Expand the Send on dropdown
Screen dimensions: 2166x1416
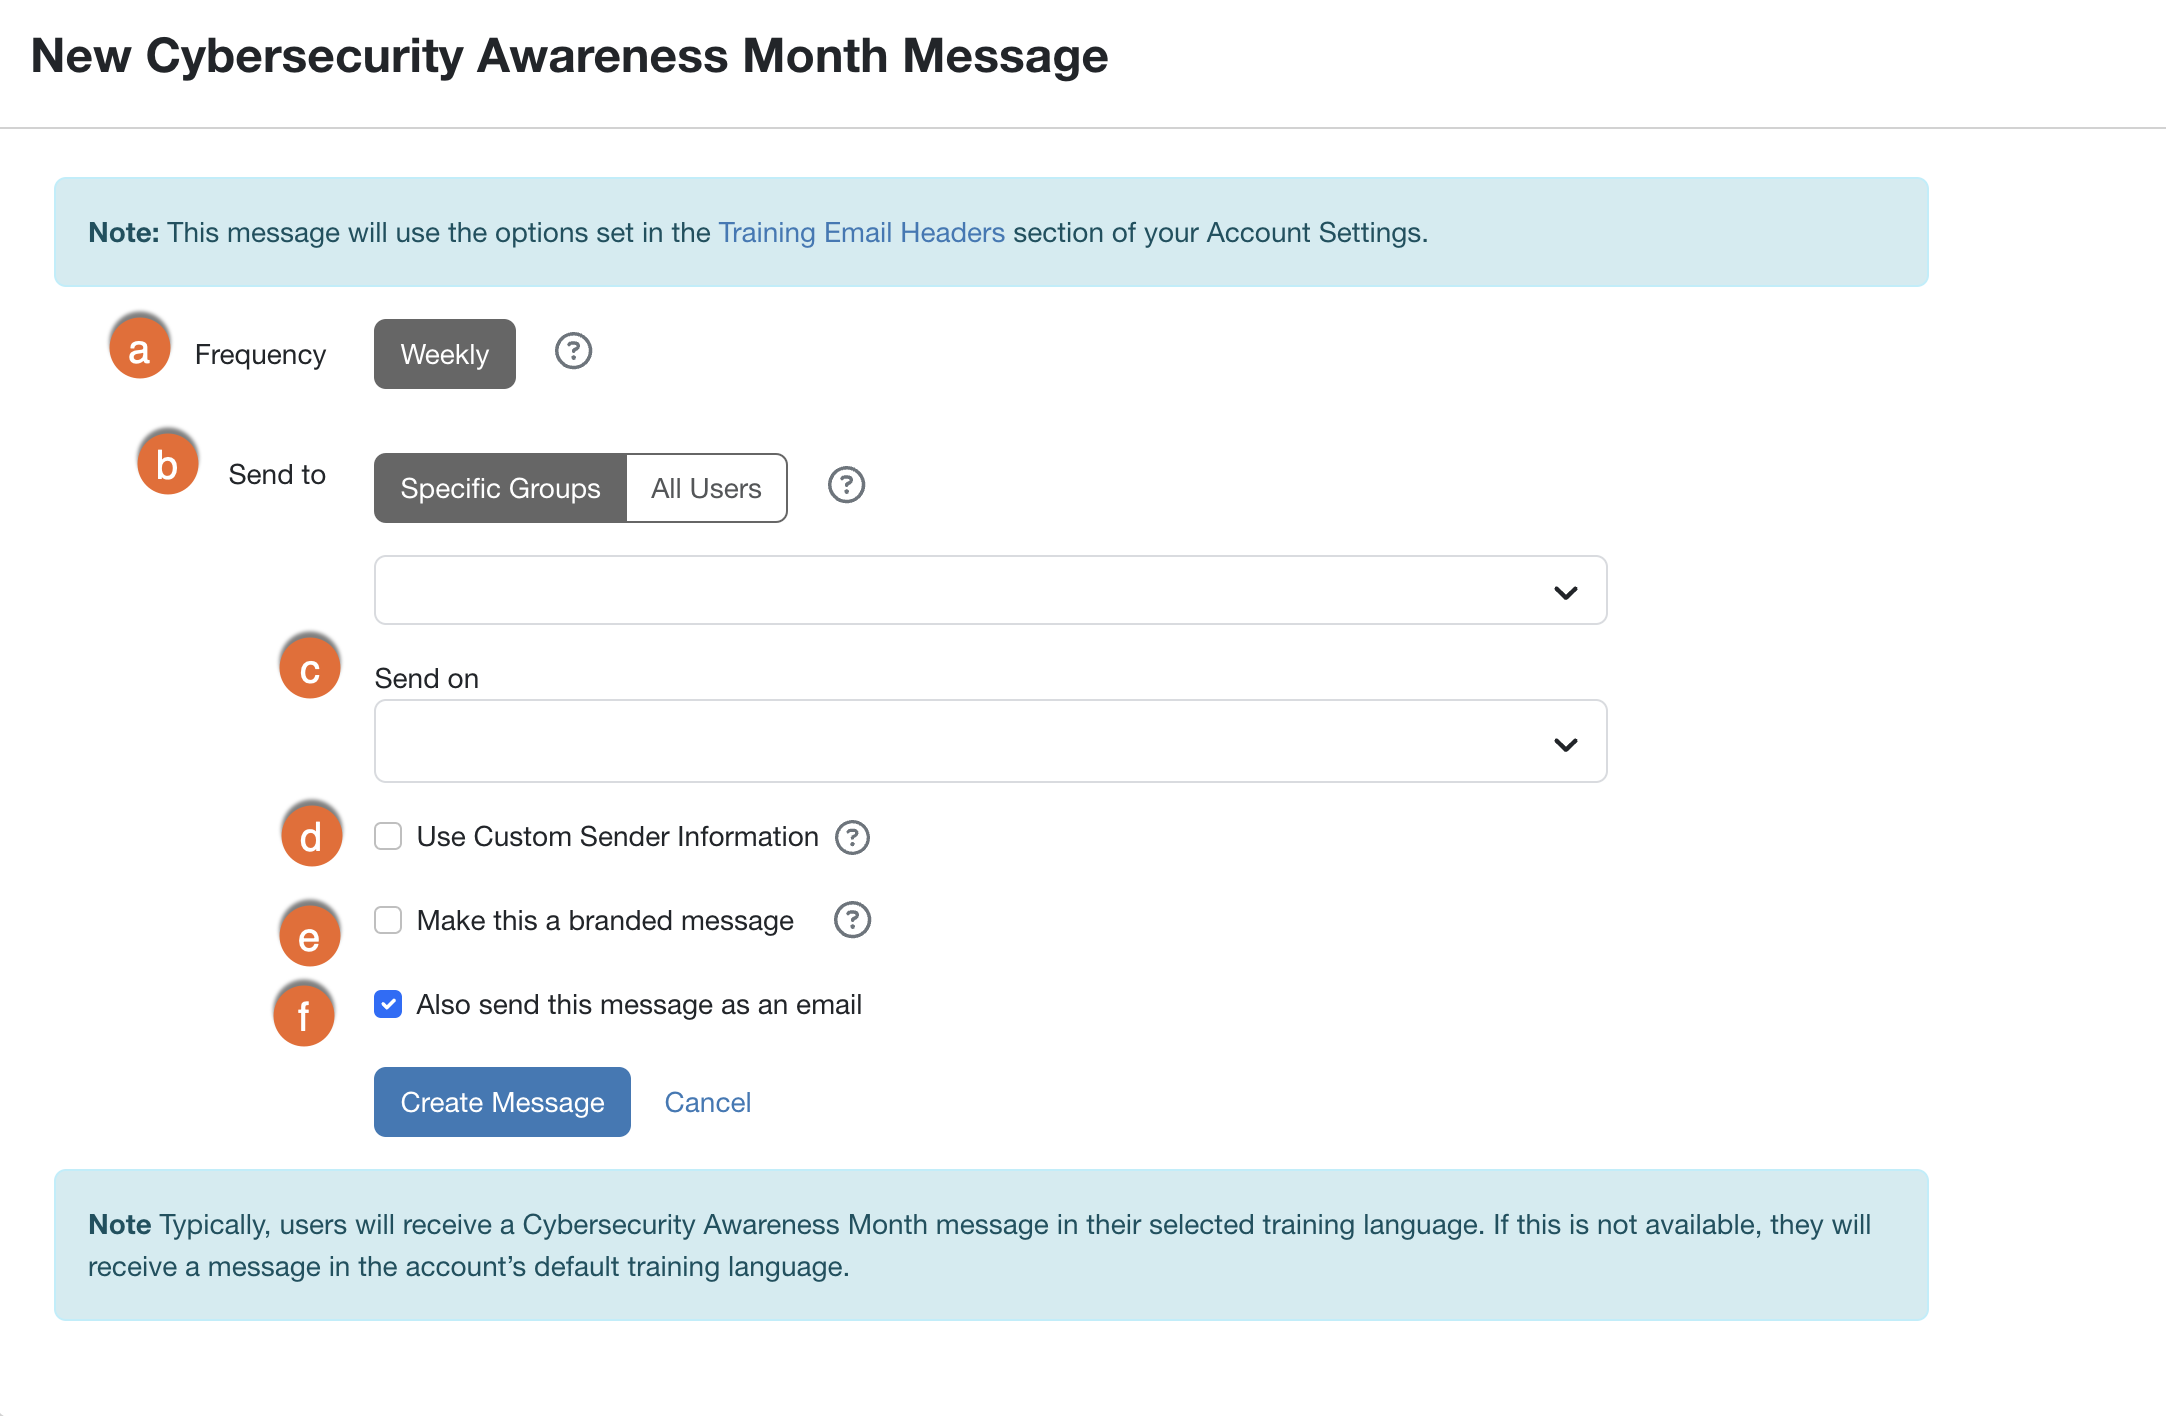click(x=989, y=741)
